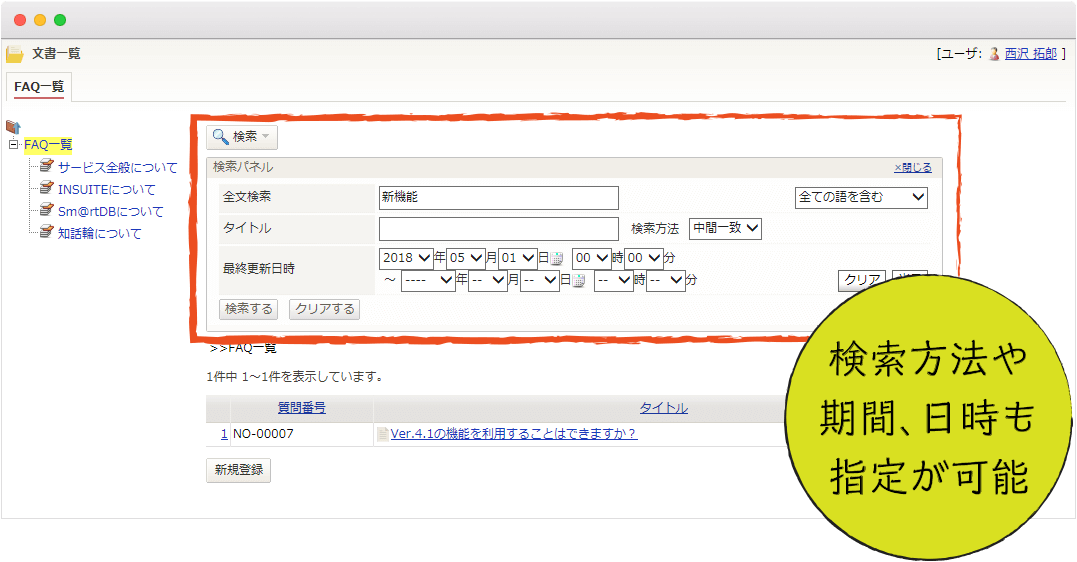
Task: Open the 全ての語を含む dropdown
Action: tap(861, 198)
